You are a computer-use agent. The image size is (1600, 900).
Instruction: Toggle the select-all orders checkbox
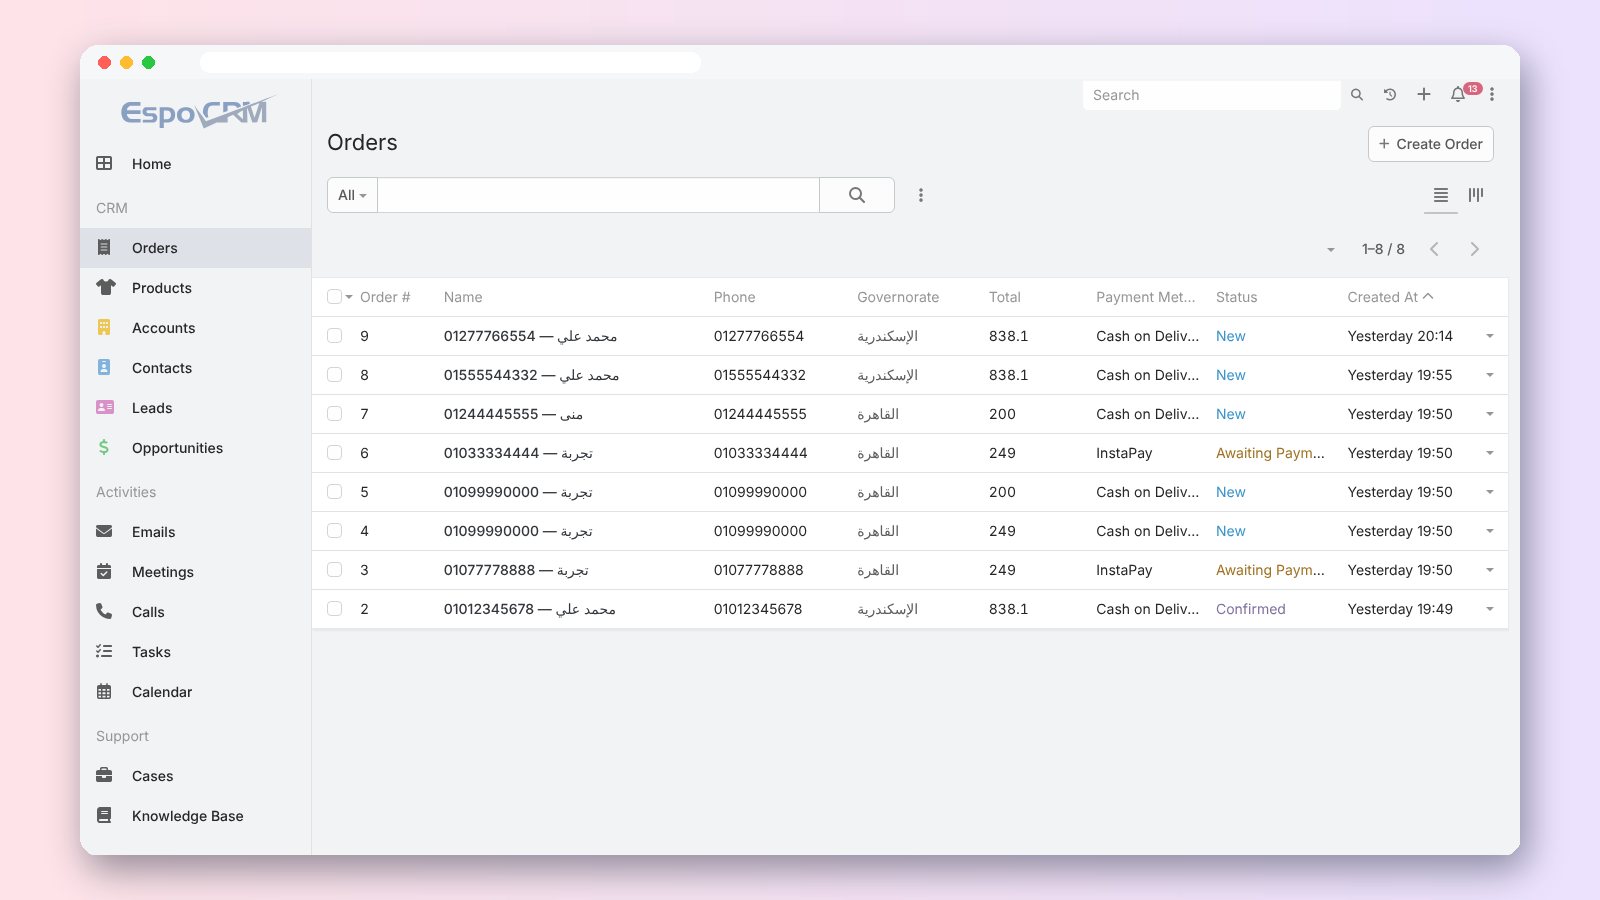tap(334, 297)
